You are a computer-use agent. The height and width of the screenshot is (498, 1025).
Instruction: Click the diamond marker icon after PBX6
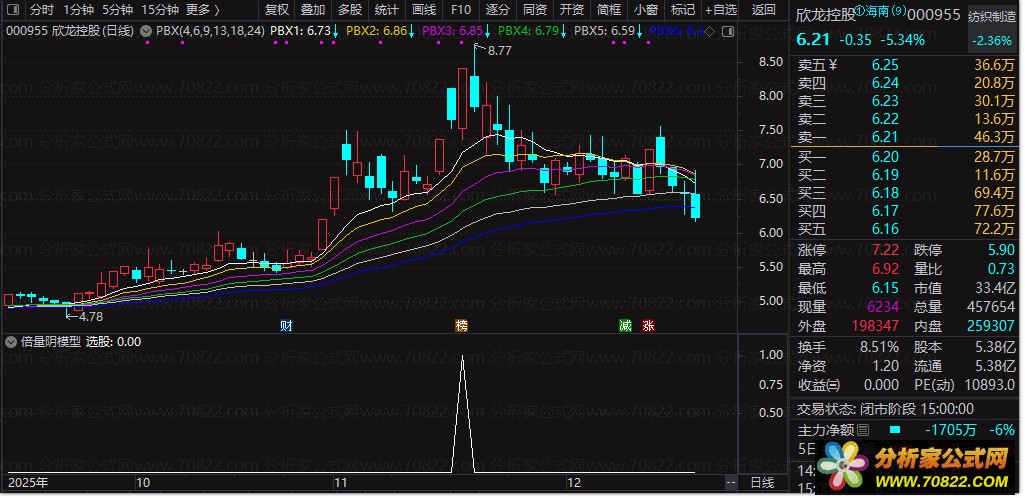click(x=711, y=31)
